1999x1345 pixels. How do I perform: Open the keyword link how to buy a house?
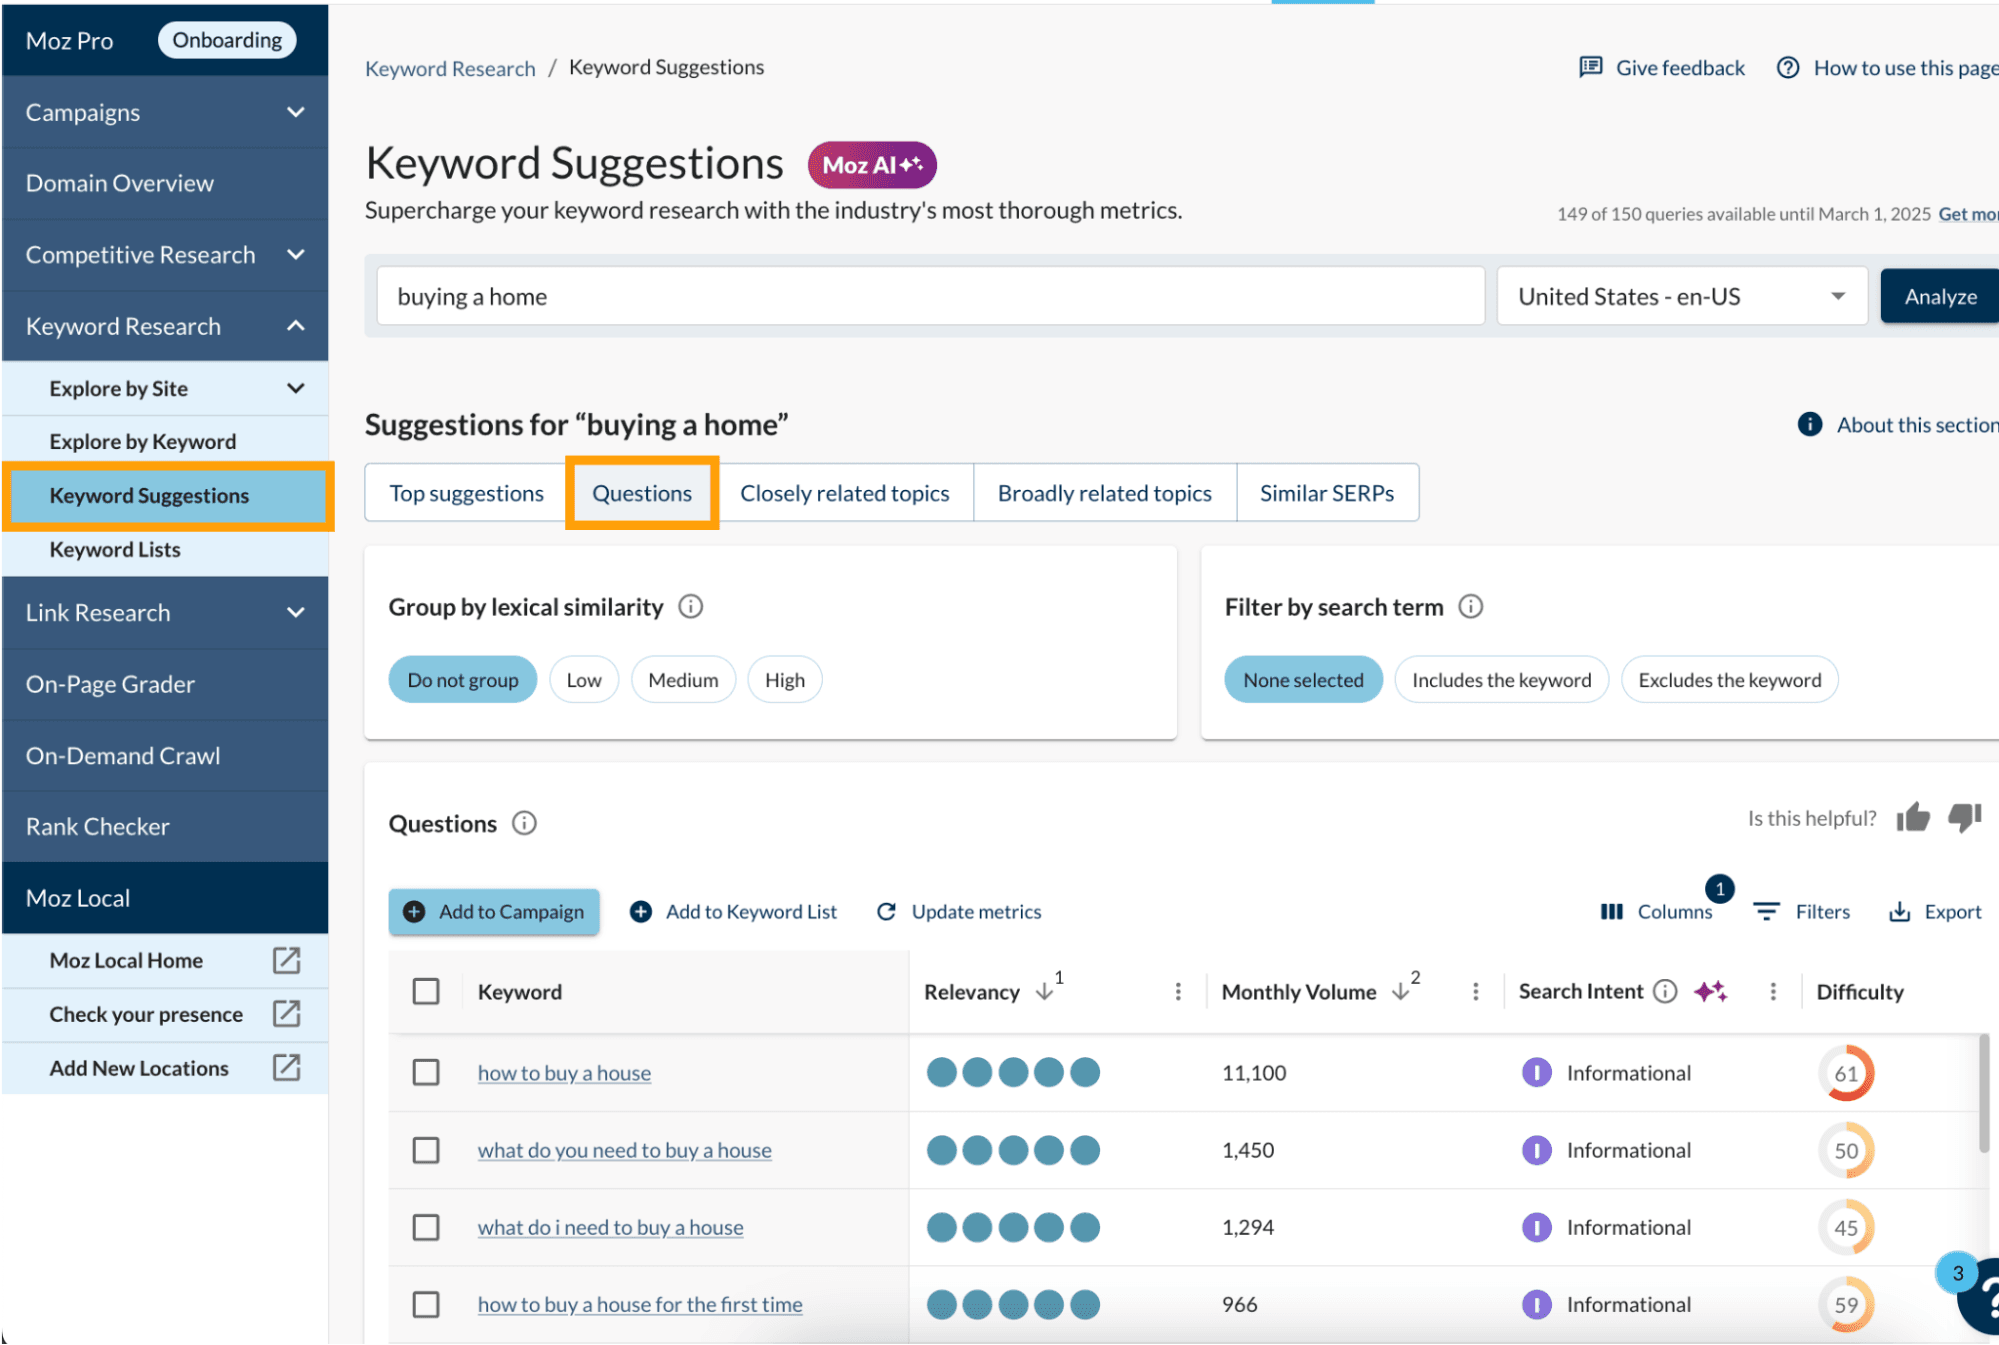click(x=564, y=1071)
